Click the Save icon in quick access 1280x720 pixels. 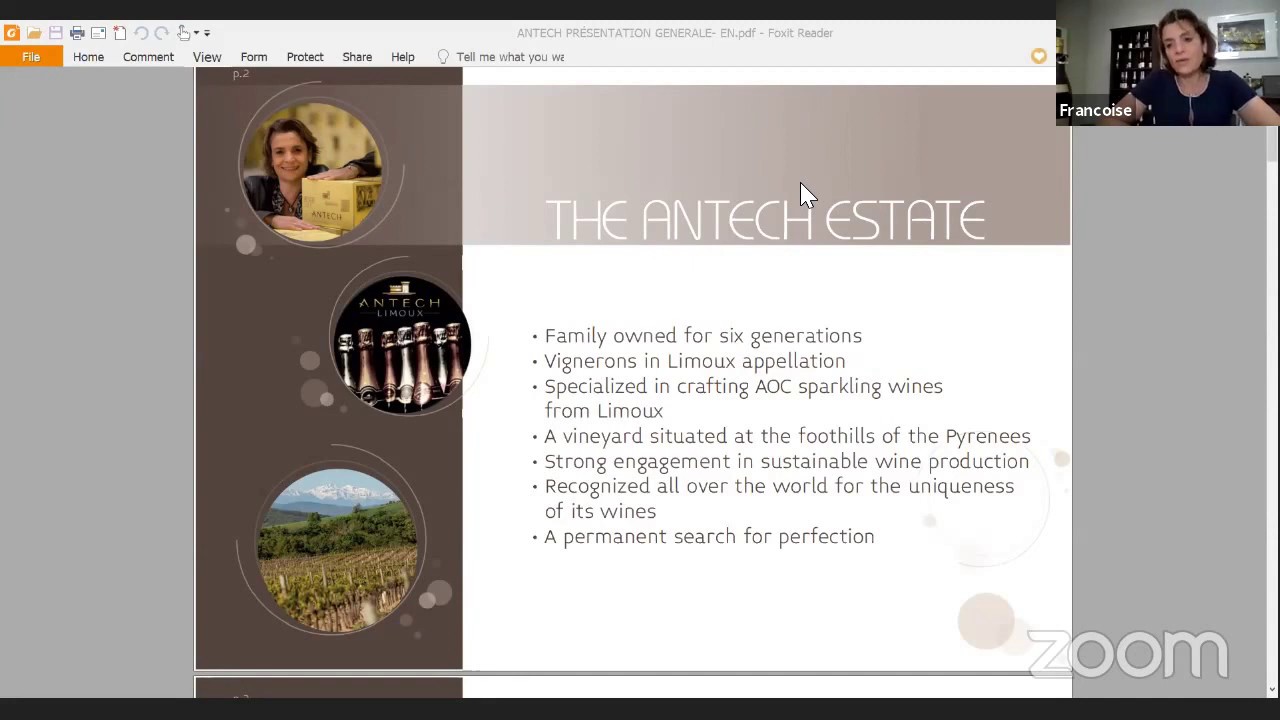click(x=56, y=33)
